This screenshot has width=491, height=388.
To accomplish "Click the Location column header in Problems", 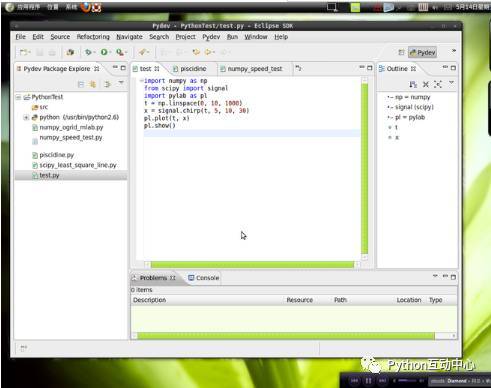I will [x=409, y=300].
